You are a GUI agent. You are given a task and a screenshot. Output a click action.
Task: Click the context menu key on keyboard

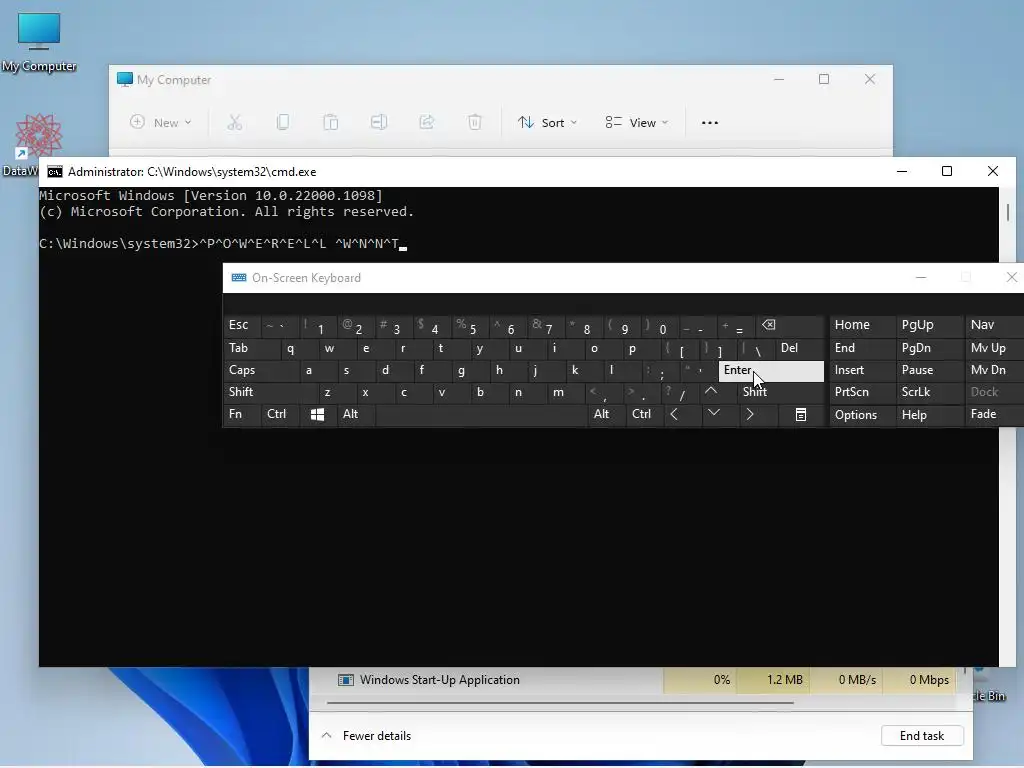point(801,414)
